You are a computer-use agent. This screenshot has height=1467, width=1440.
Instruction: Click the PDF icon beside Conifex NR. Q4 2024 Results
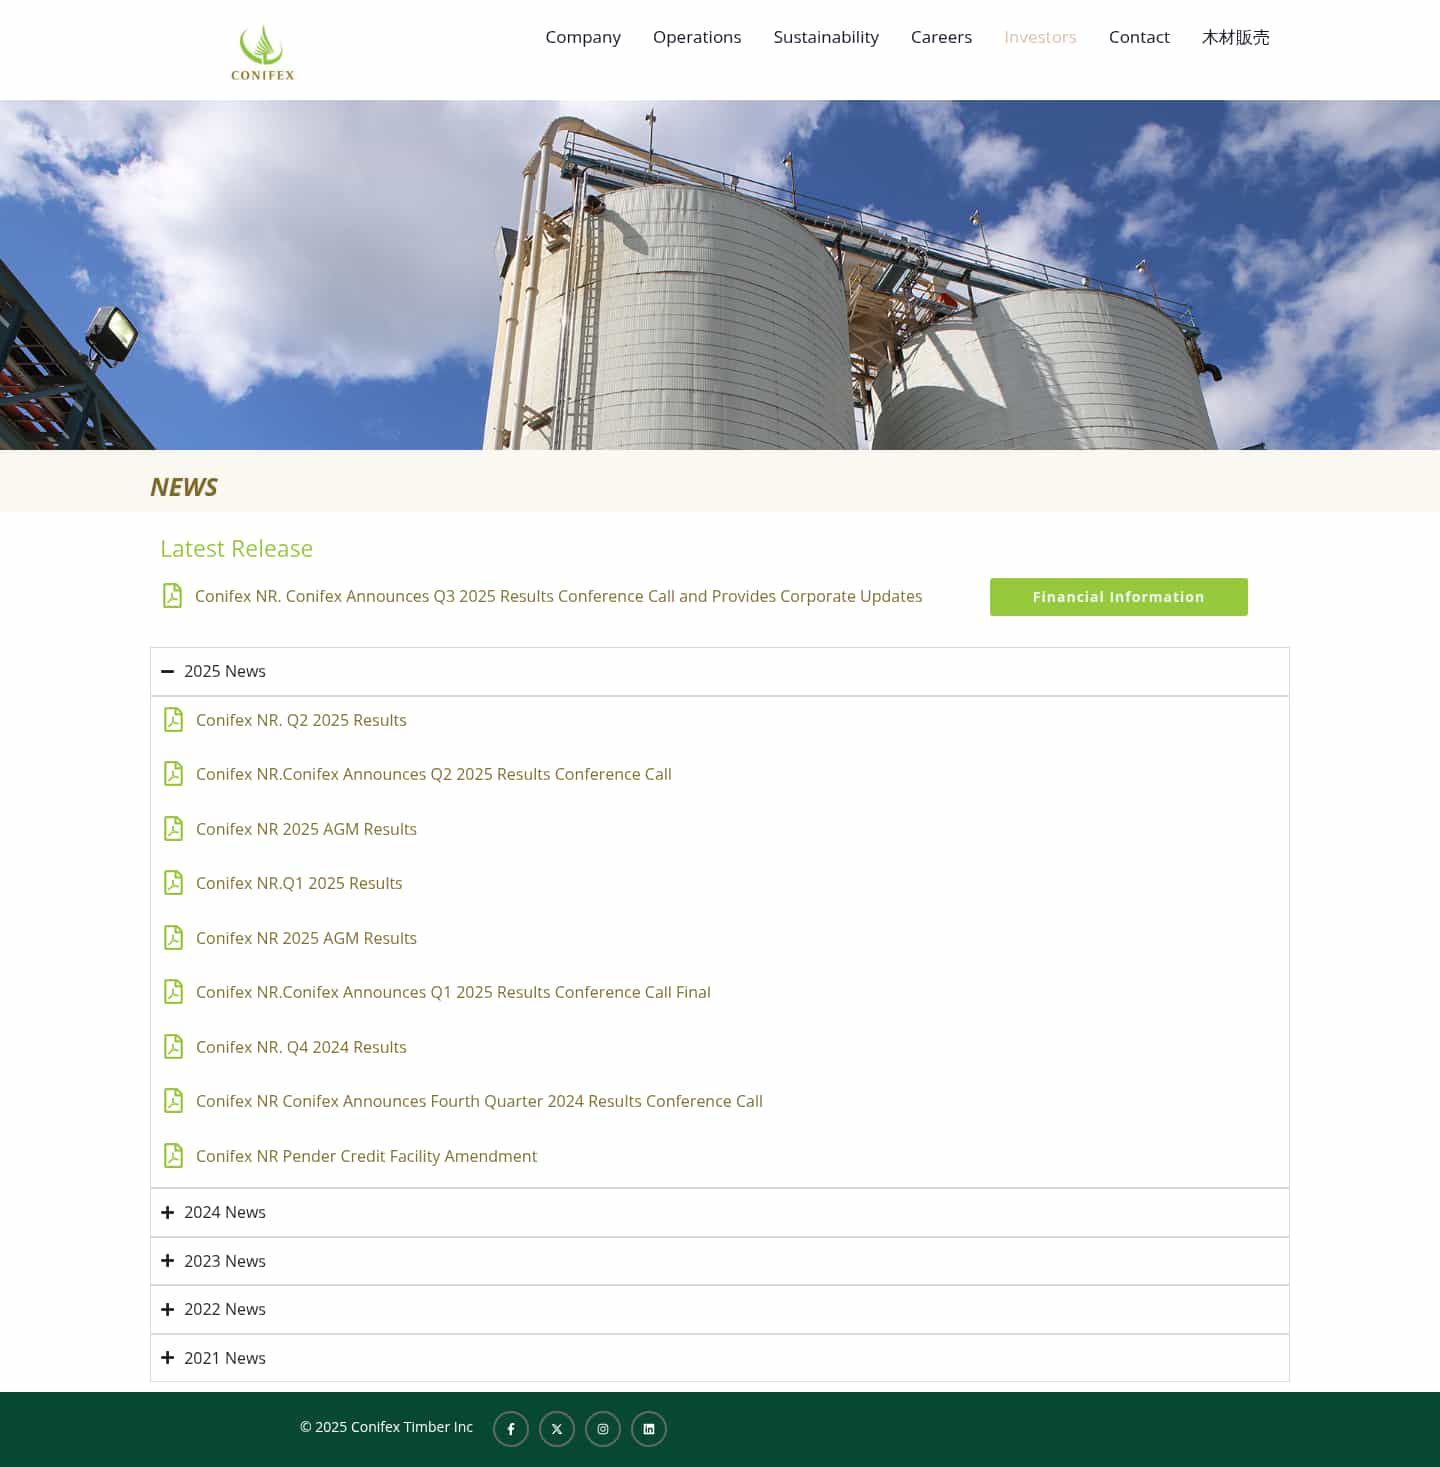coord(173,1047)
